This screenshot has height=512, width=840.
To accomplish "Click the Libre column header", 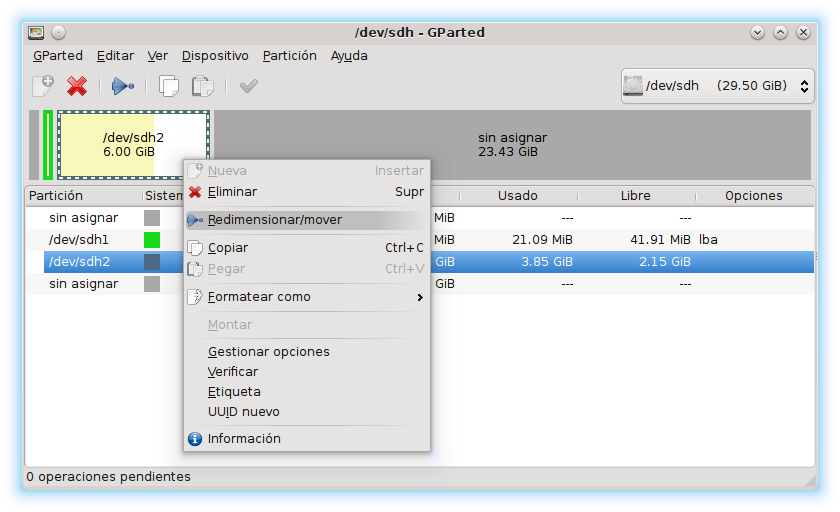I will [x=635, y=196].
